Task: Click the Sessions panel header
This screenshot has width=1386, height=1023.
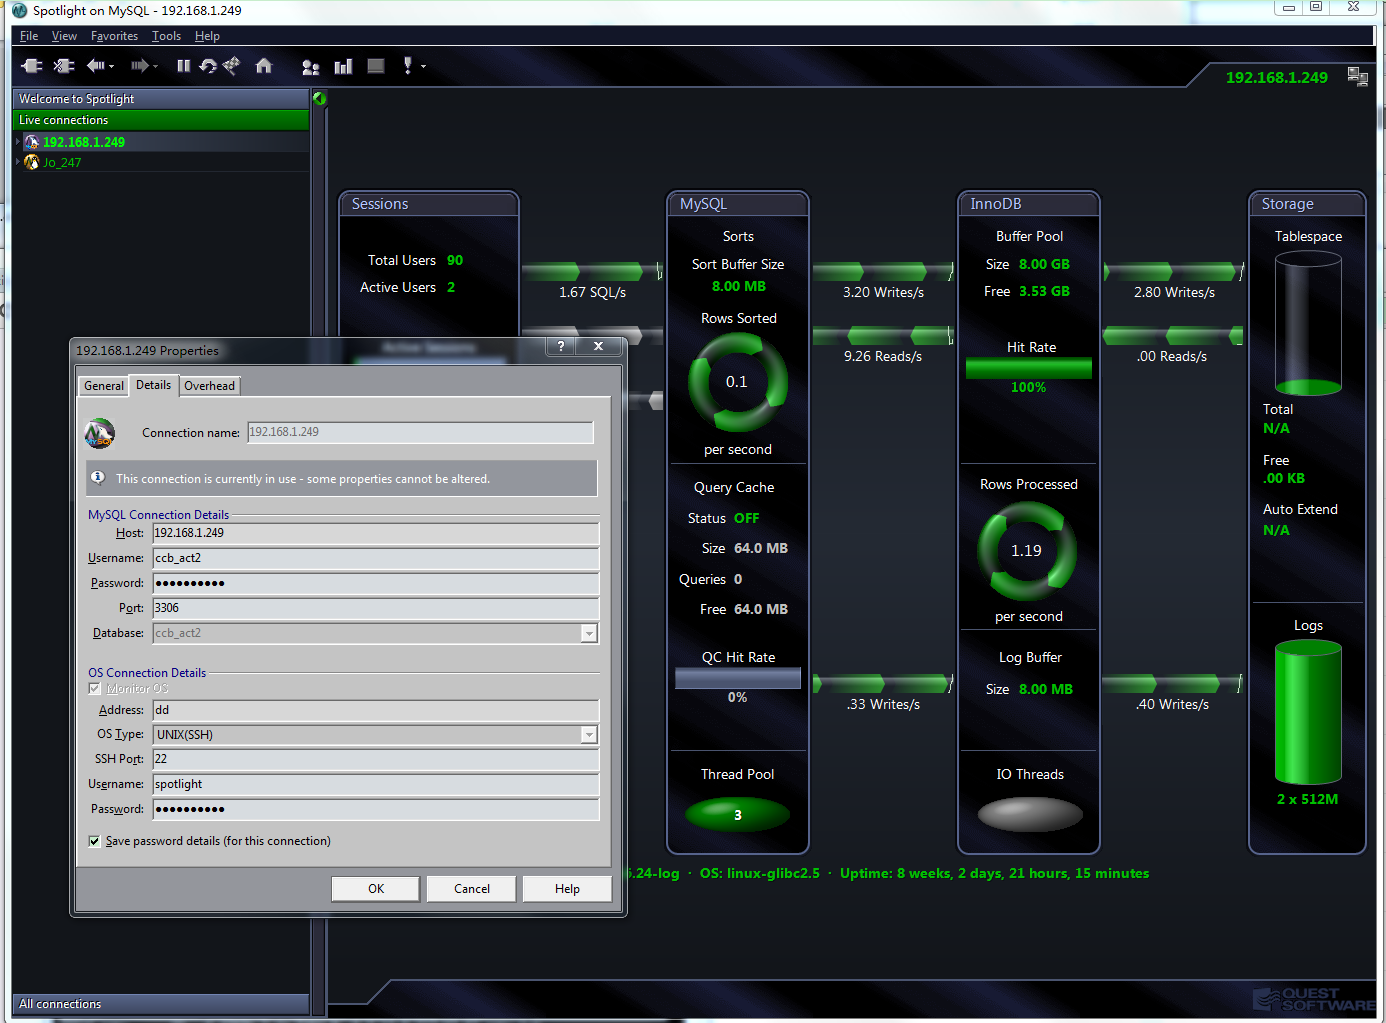Action: pos(429,204)
